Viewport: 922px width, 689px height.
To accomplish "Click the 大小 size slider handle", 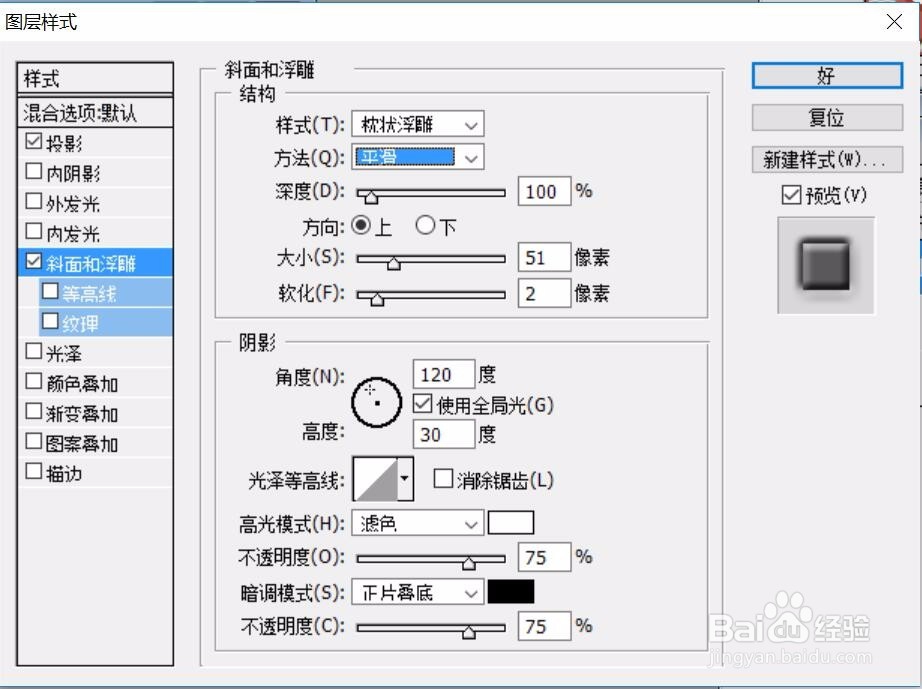I will pyautogui.click(x=393, y=262).
